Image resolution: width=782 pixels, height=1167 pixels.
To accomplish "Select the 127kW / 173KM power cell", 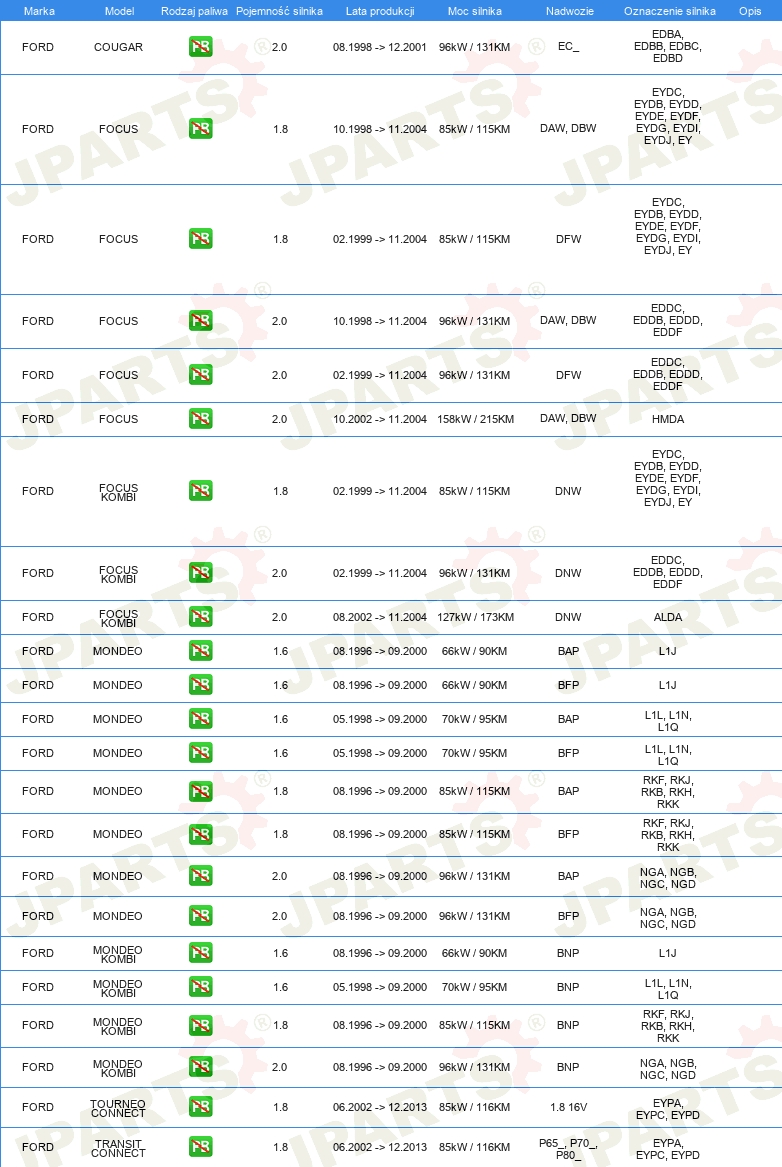I will [475, 617].
